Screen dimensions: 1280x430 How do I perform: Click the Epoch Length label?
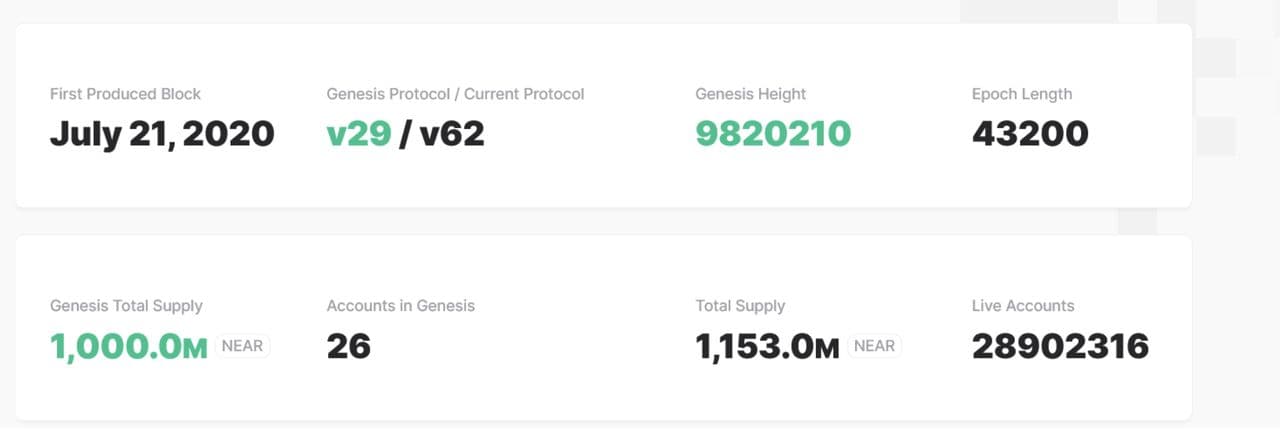(1021, 94)
